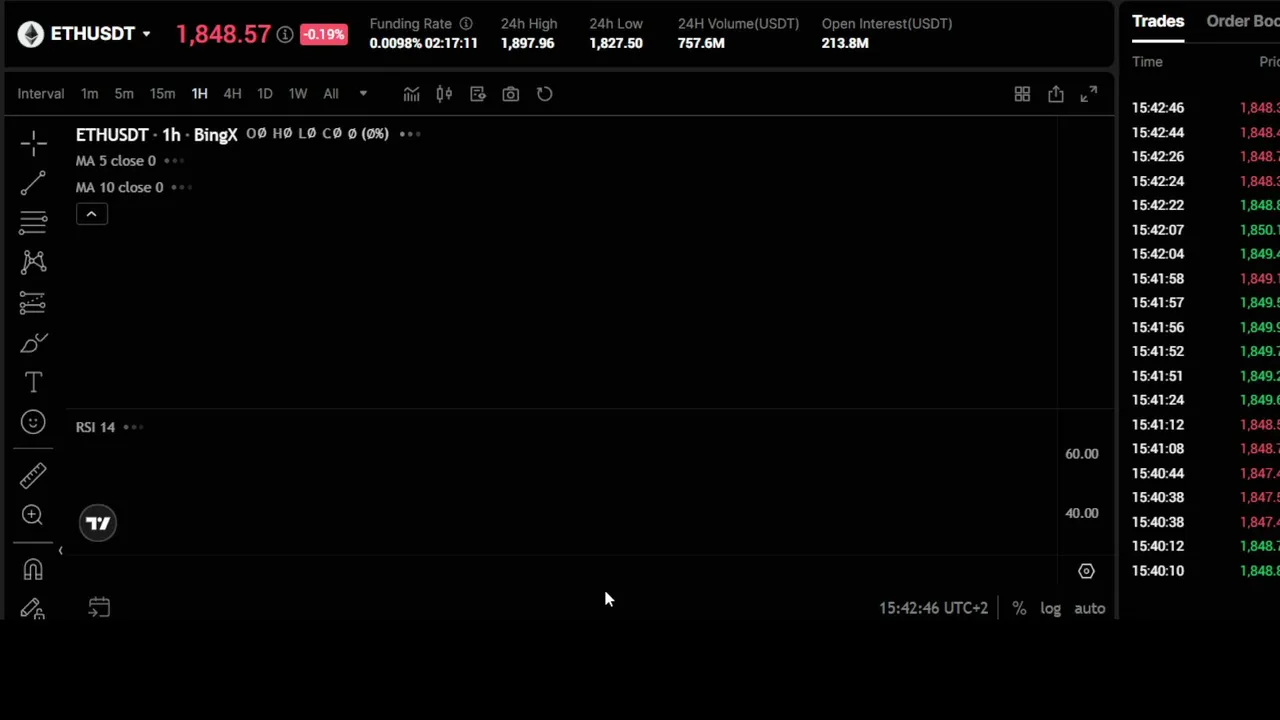Click the TradingView logo badge

[98, 523]
